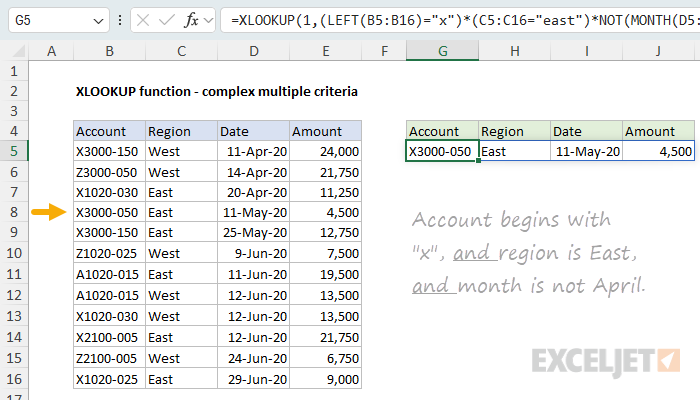The width and height of the screenshot is (700, 400).
Task: Click amount cell '9,000'
Action: pyautogui.click(x=325, y=379)
